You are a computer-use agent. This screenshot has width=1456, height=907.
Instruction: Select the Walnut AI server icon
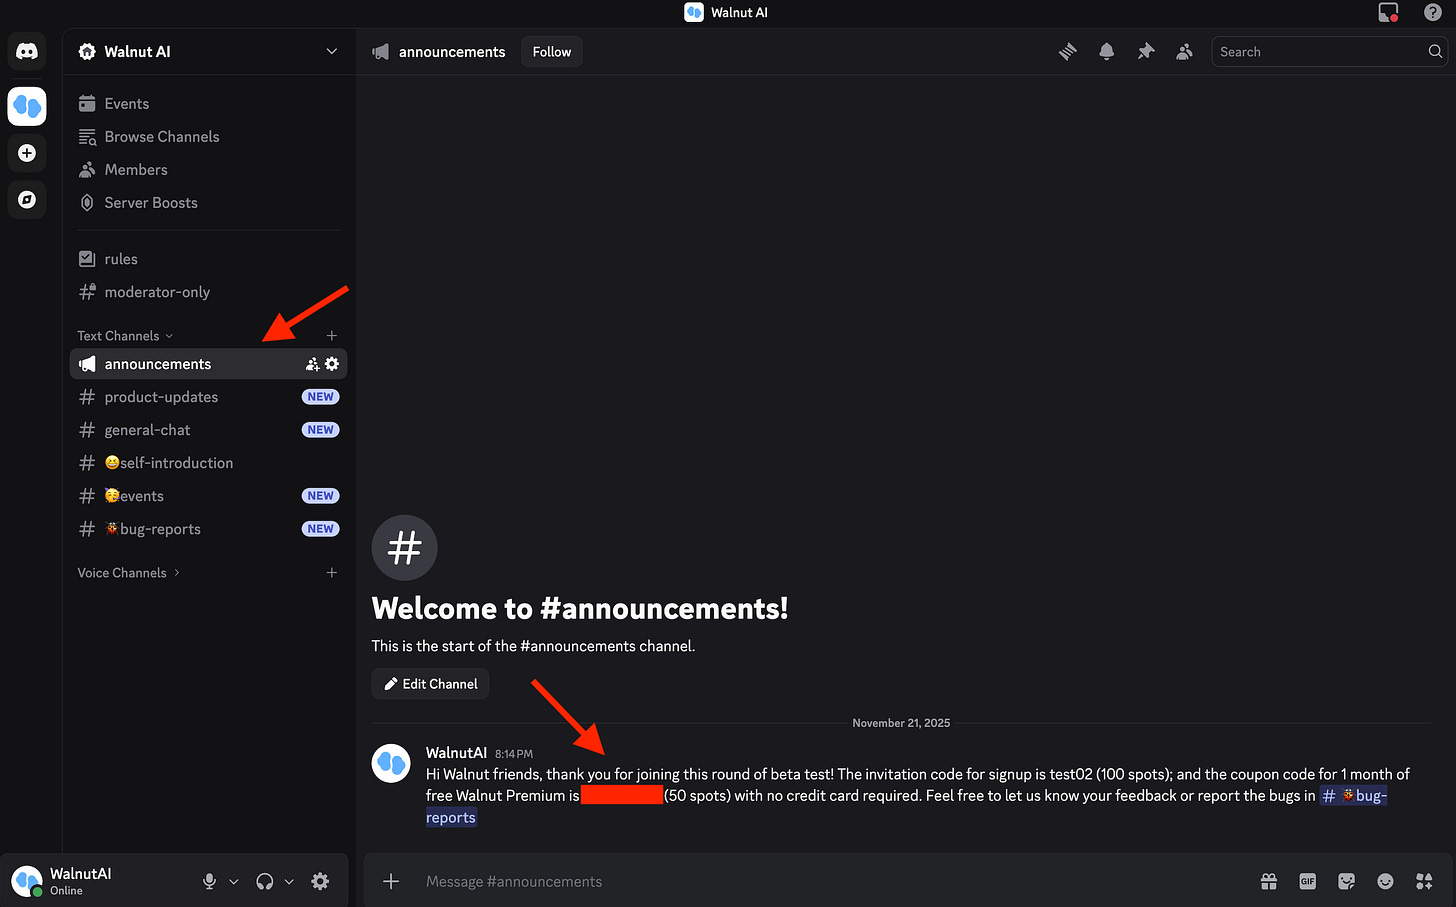tap(27, 106)
